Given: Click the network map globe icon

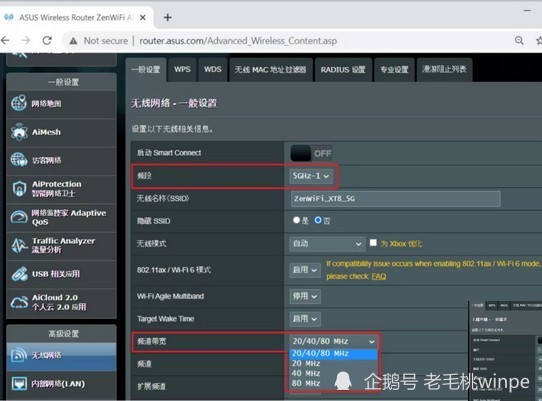Looking at the screenshot, I should click(19, 103).
